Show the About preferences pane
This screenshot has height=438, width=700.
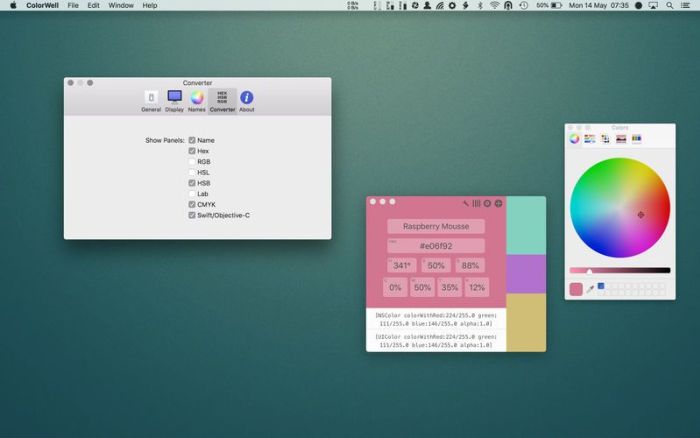pos(246,100)
